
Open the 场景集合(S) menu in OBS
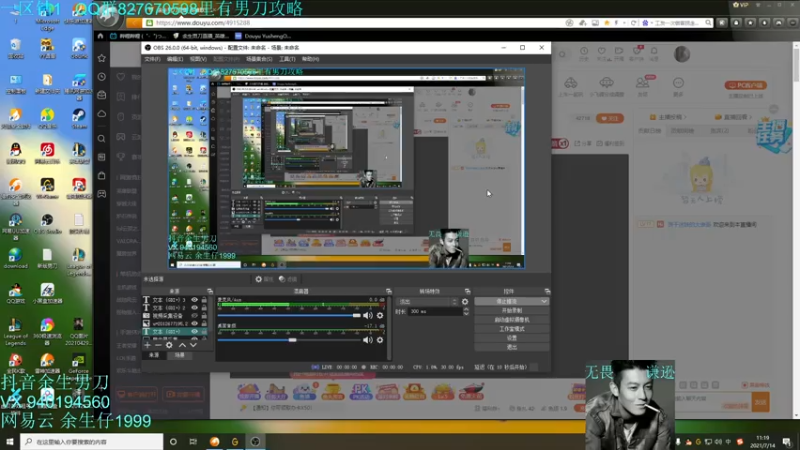[x=259, y=59]
